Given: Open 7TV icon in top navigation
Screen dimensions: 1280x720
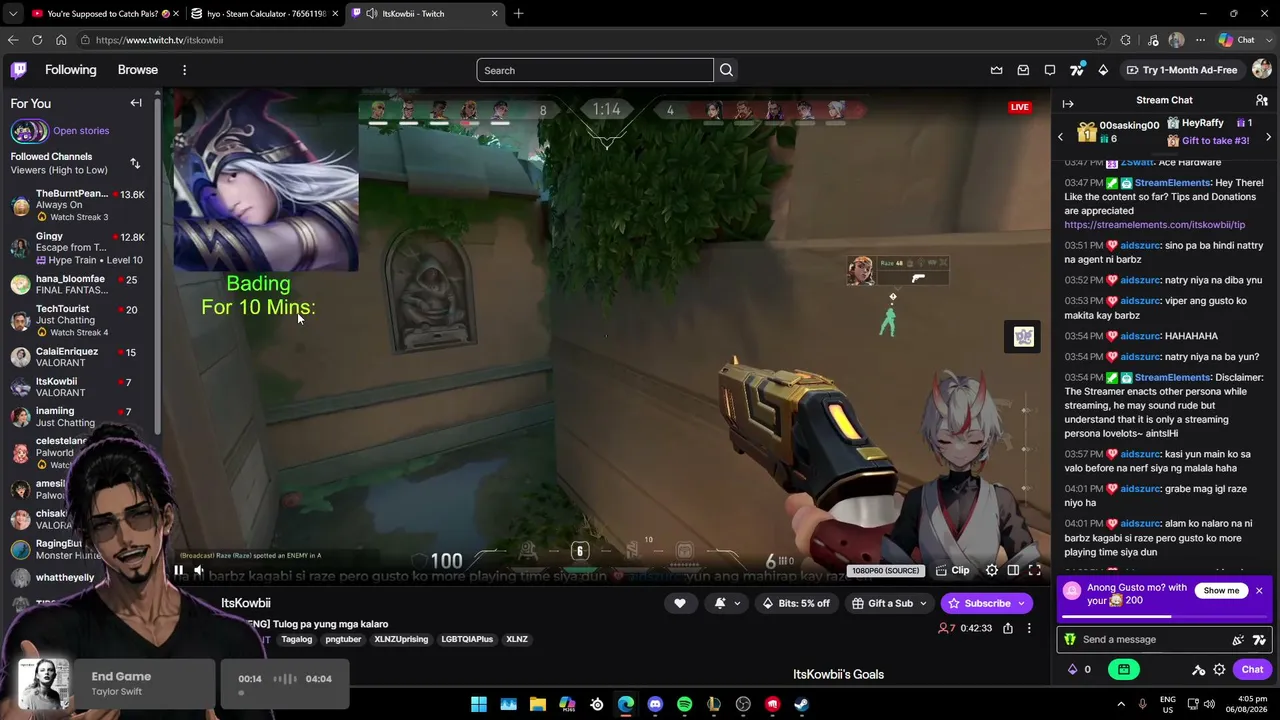Looking at the screenshot, I should pos(1077,70).
